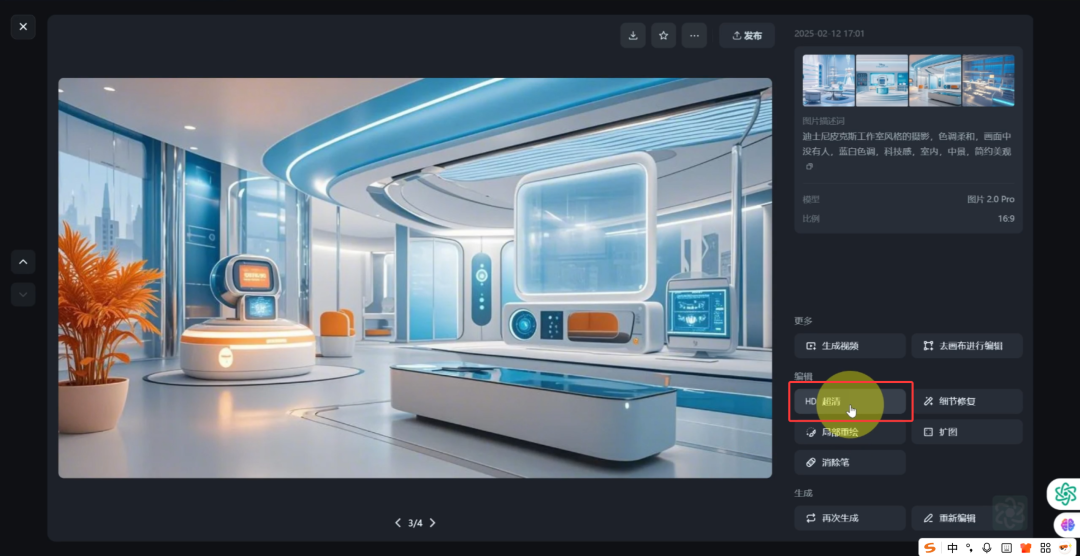Click the 16:9 ratio value
1080x556 pixels.
[x=1005, y=218]
